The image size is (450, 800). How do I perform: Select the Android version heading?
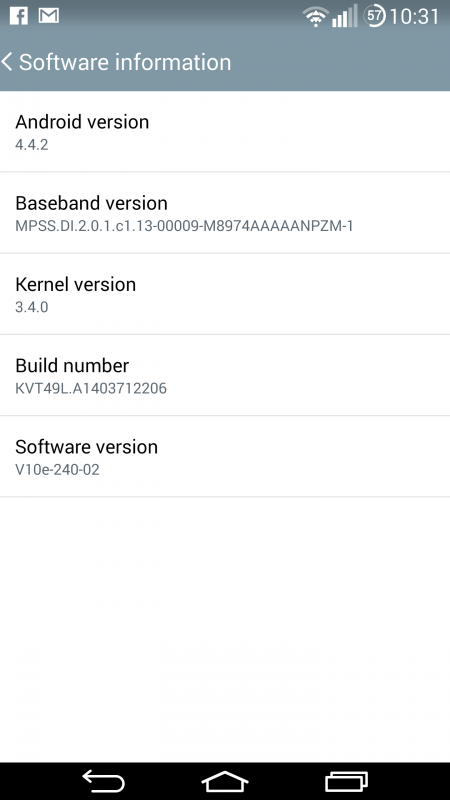tap(82, 122)
